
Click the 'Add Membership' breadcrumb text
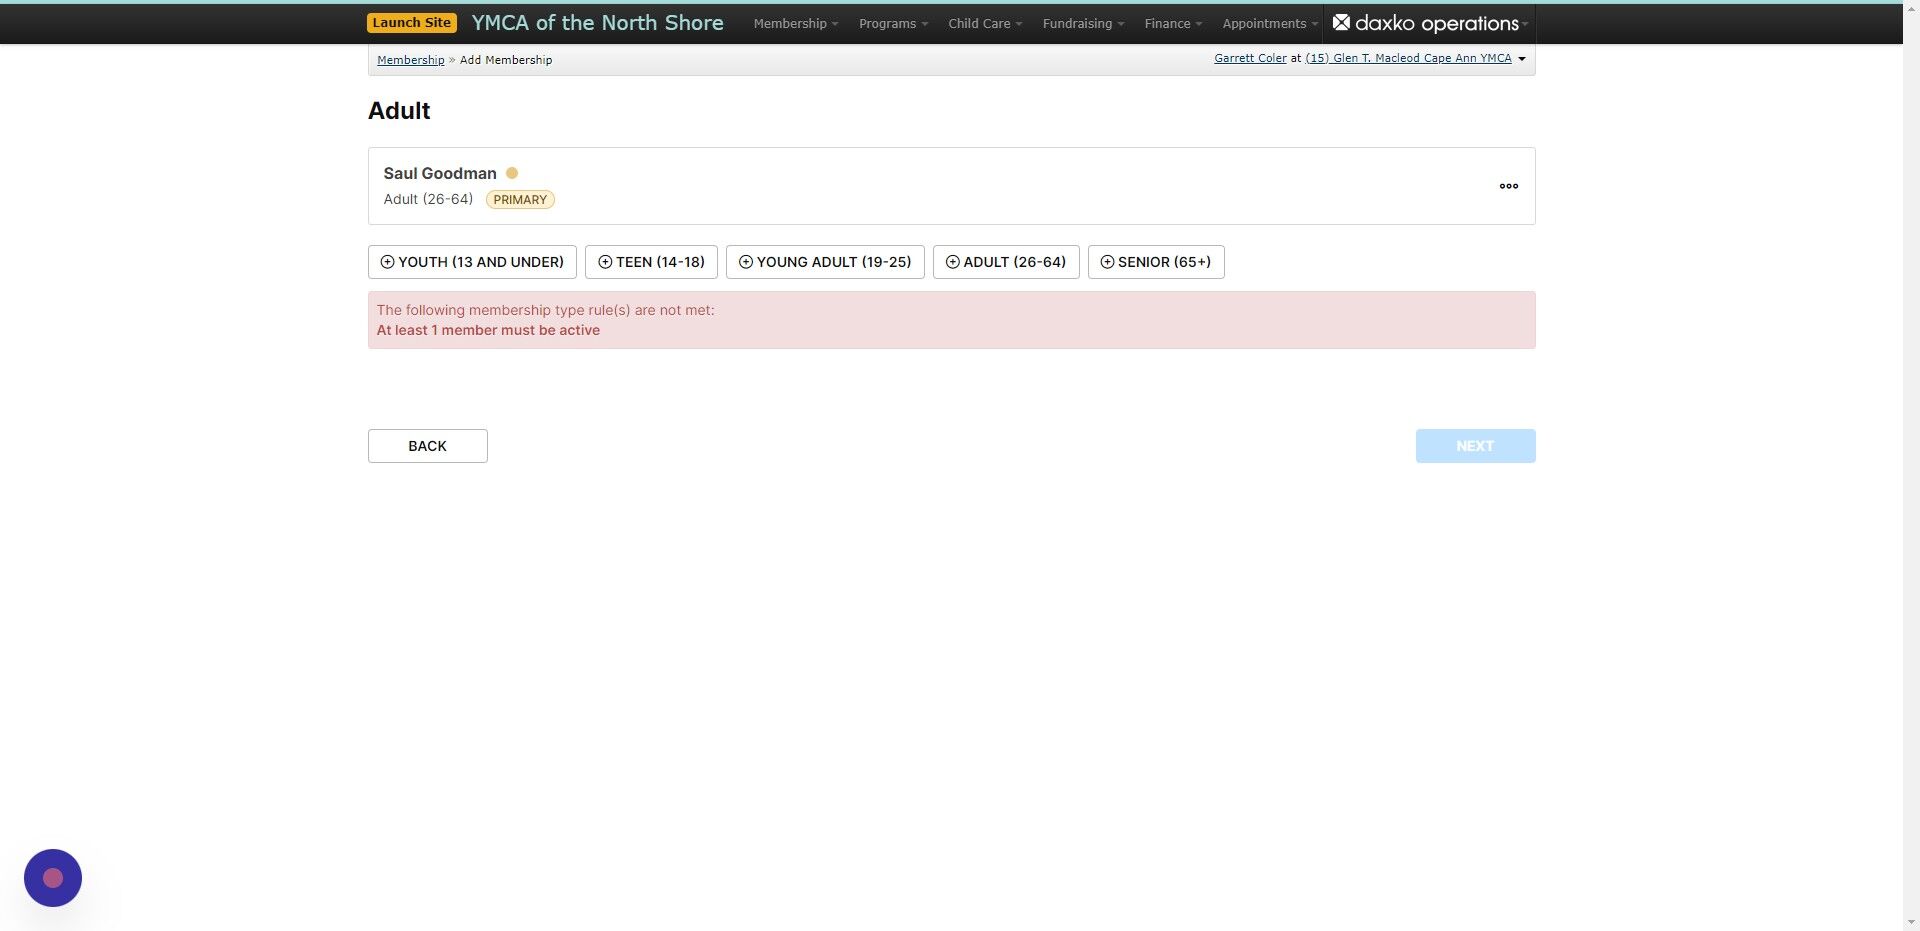pos(506,60)
